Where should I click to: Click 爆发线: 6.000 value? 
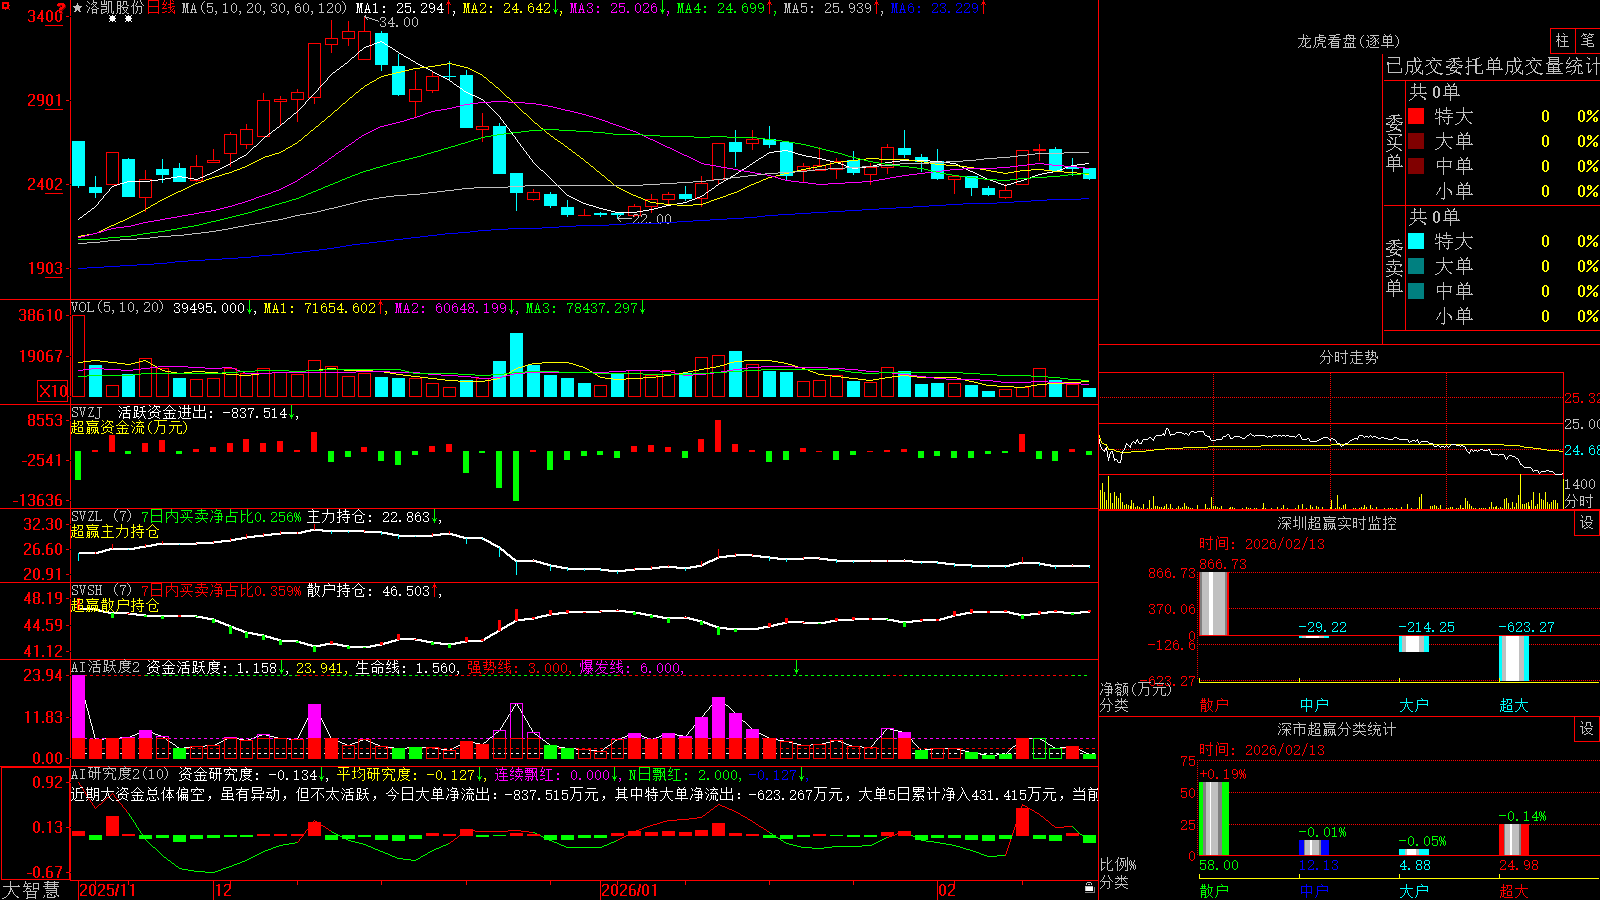pyautogui.click(x=630, y=667)
